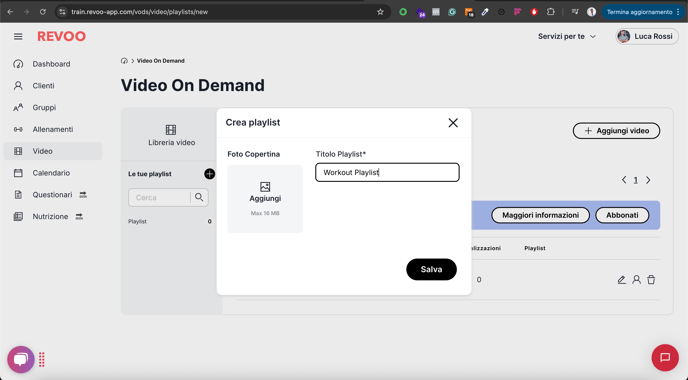Navigate to Allenamenti

tap(53, 129)
